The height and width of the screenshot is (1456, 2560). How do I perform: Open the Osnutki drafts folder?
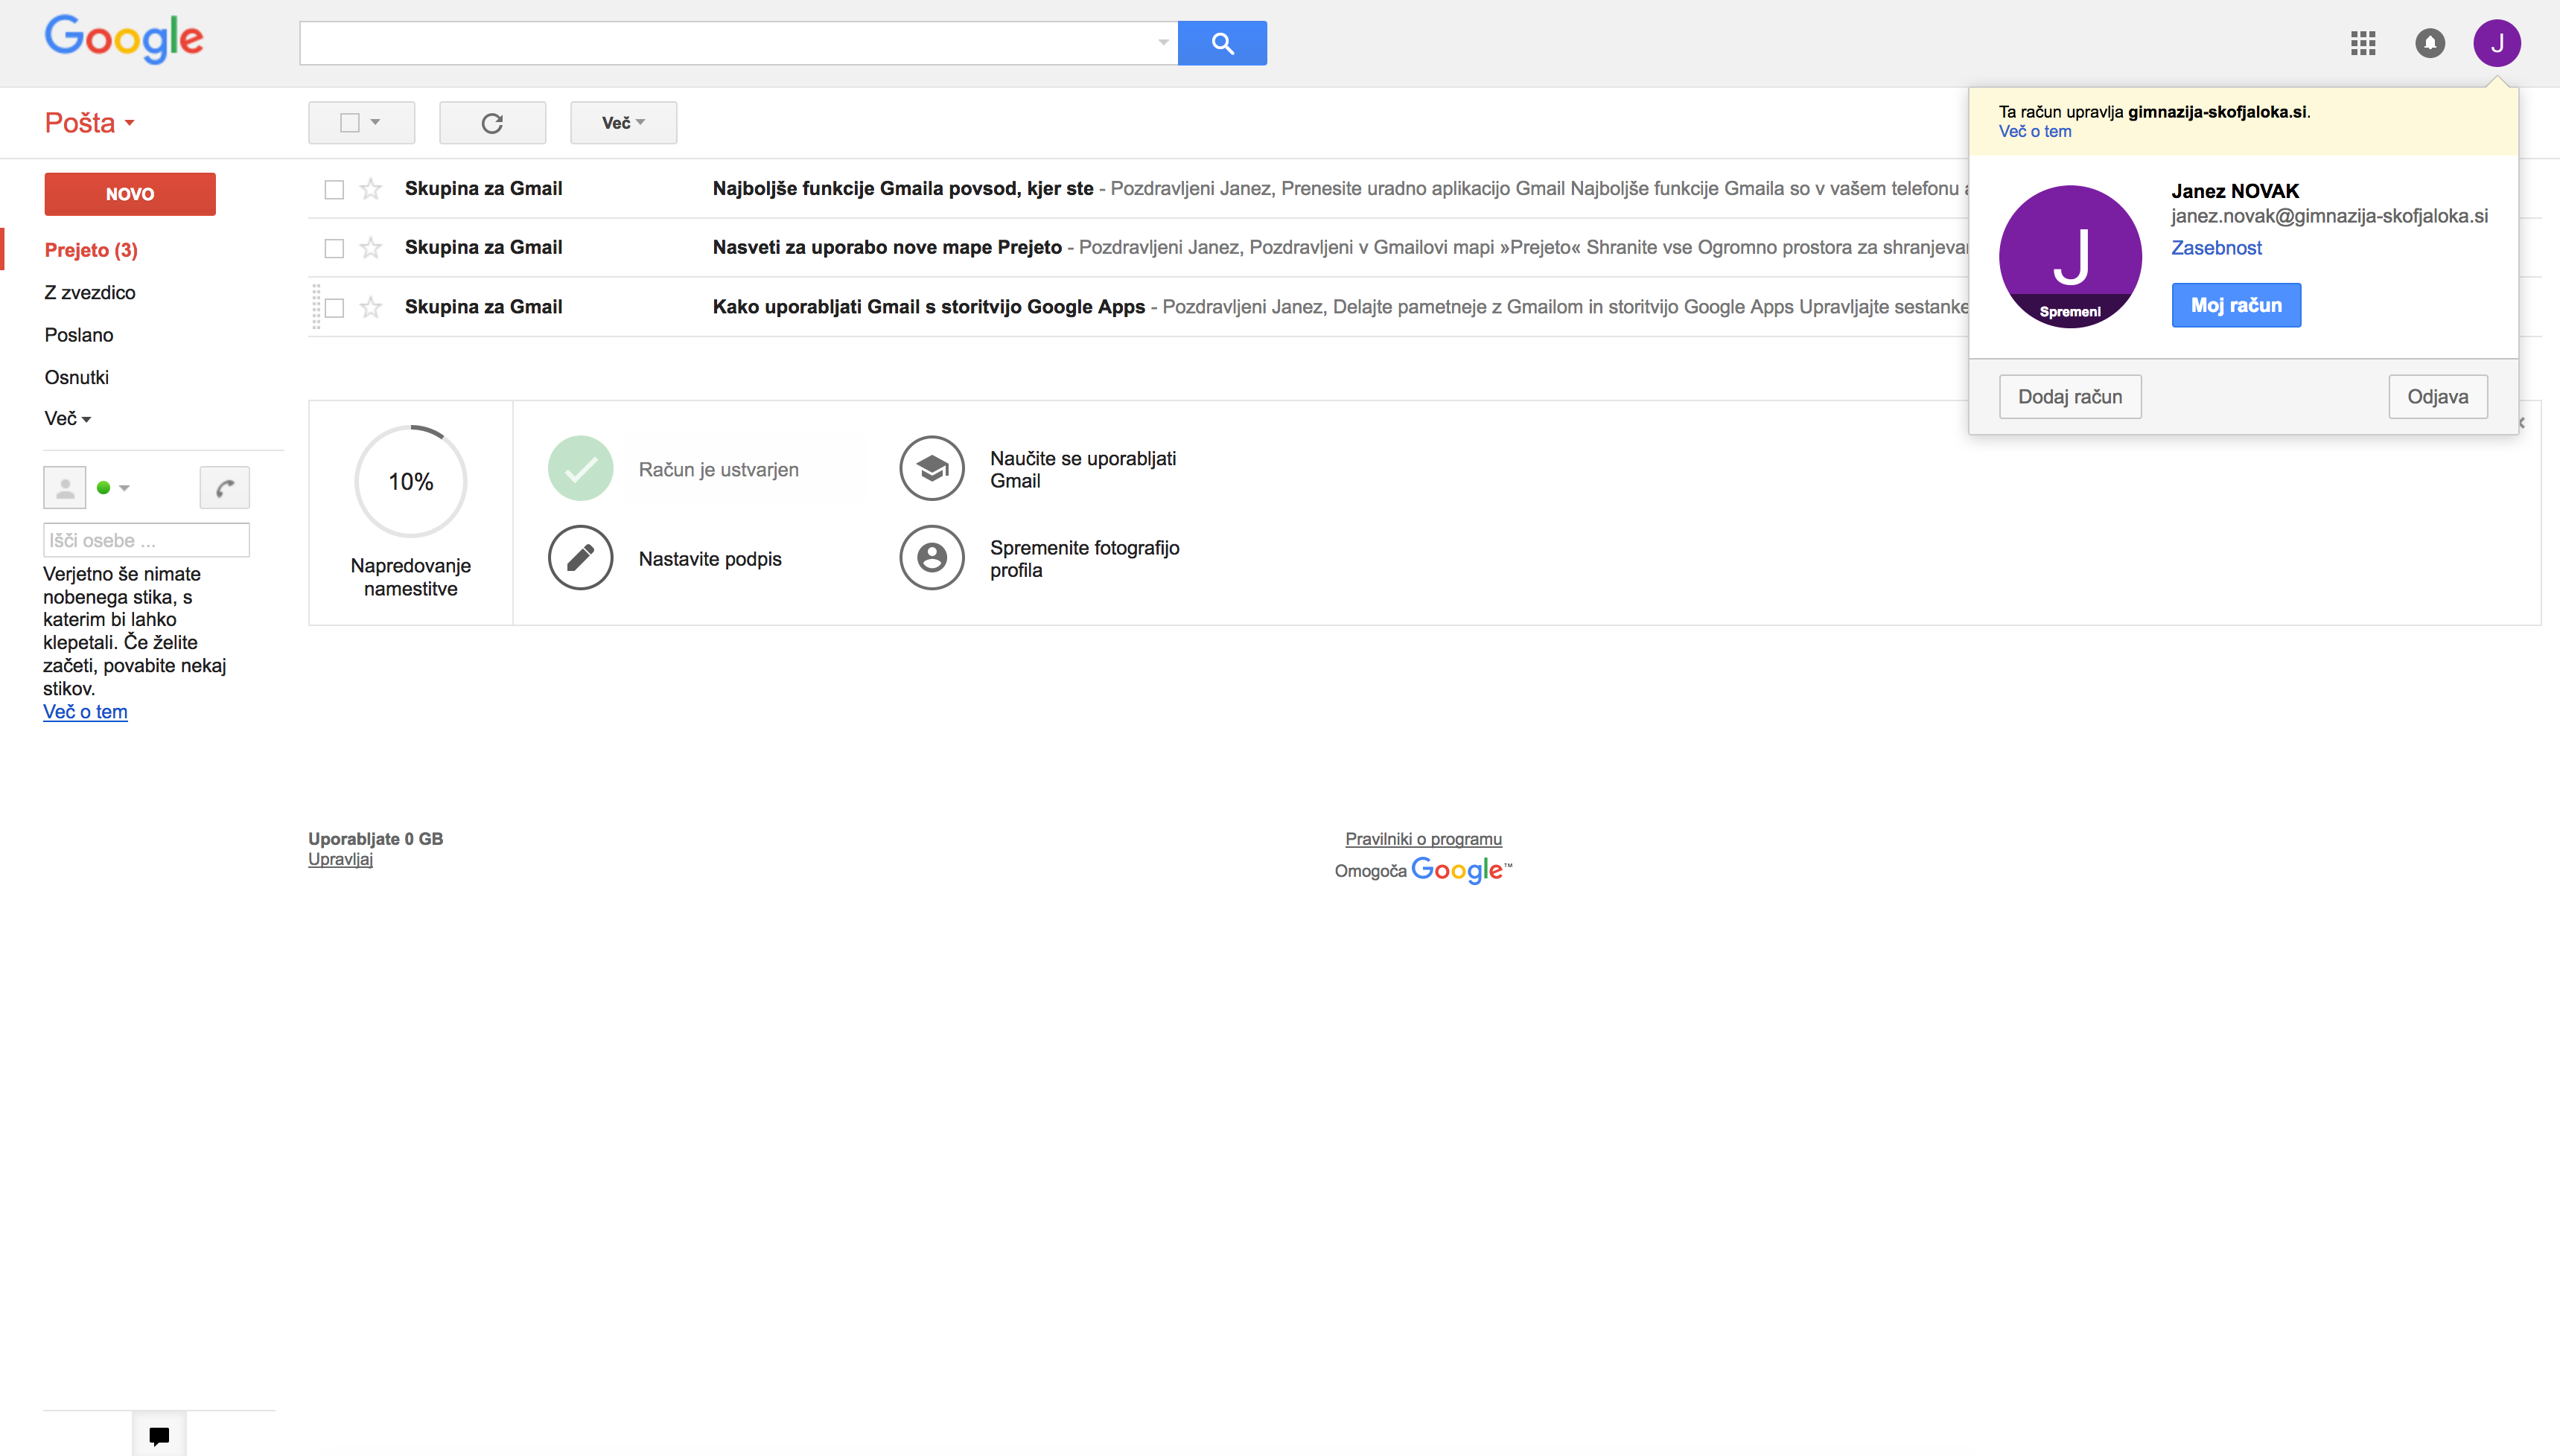click(x=77, y=377)
